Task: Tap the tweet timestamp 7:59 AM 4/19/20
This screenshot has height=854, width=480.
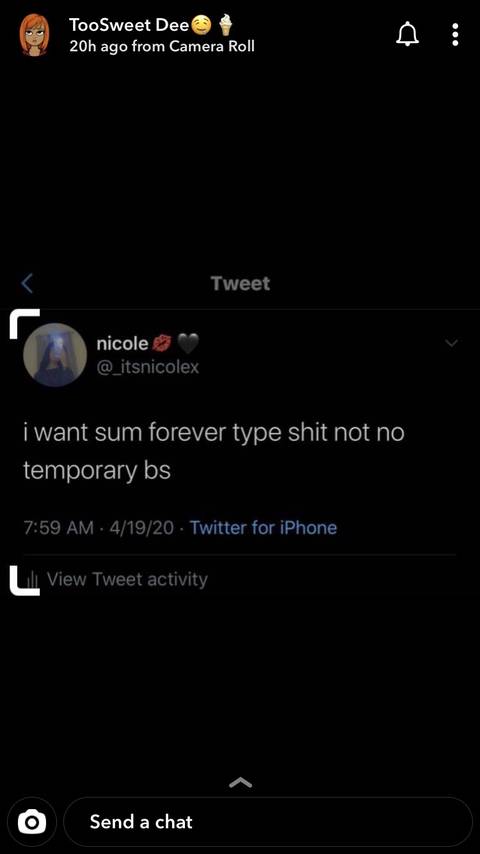Action: pos(99,527)
